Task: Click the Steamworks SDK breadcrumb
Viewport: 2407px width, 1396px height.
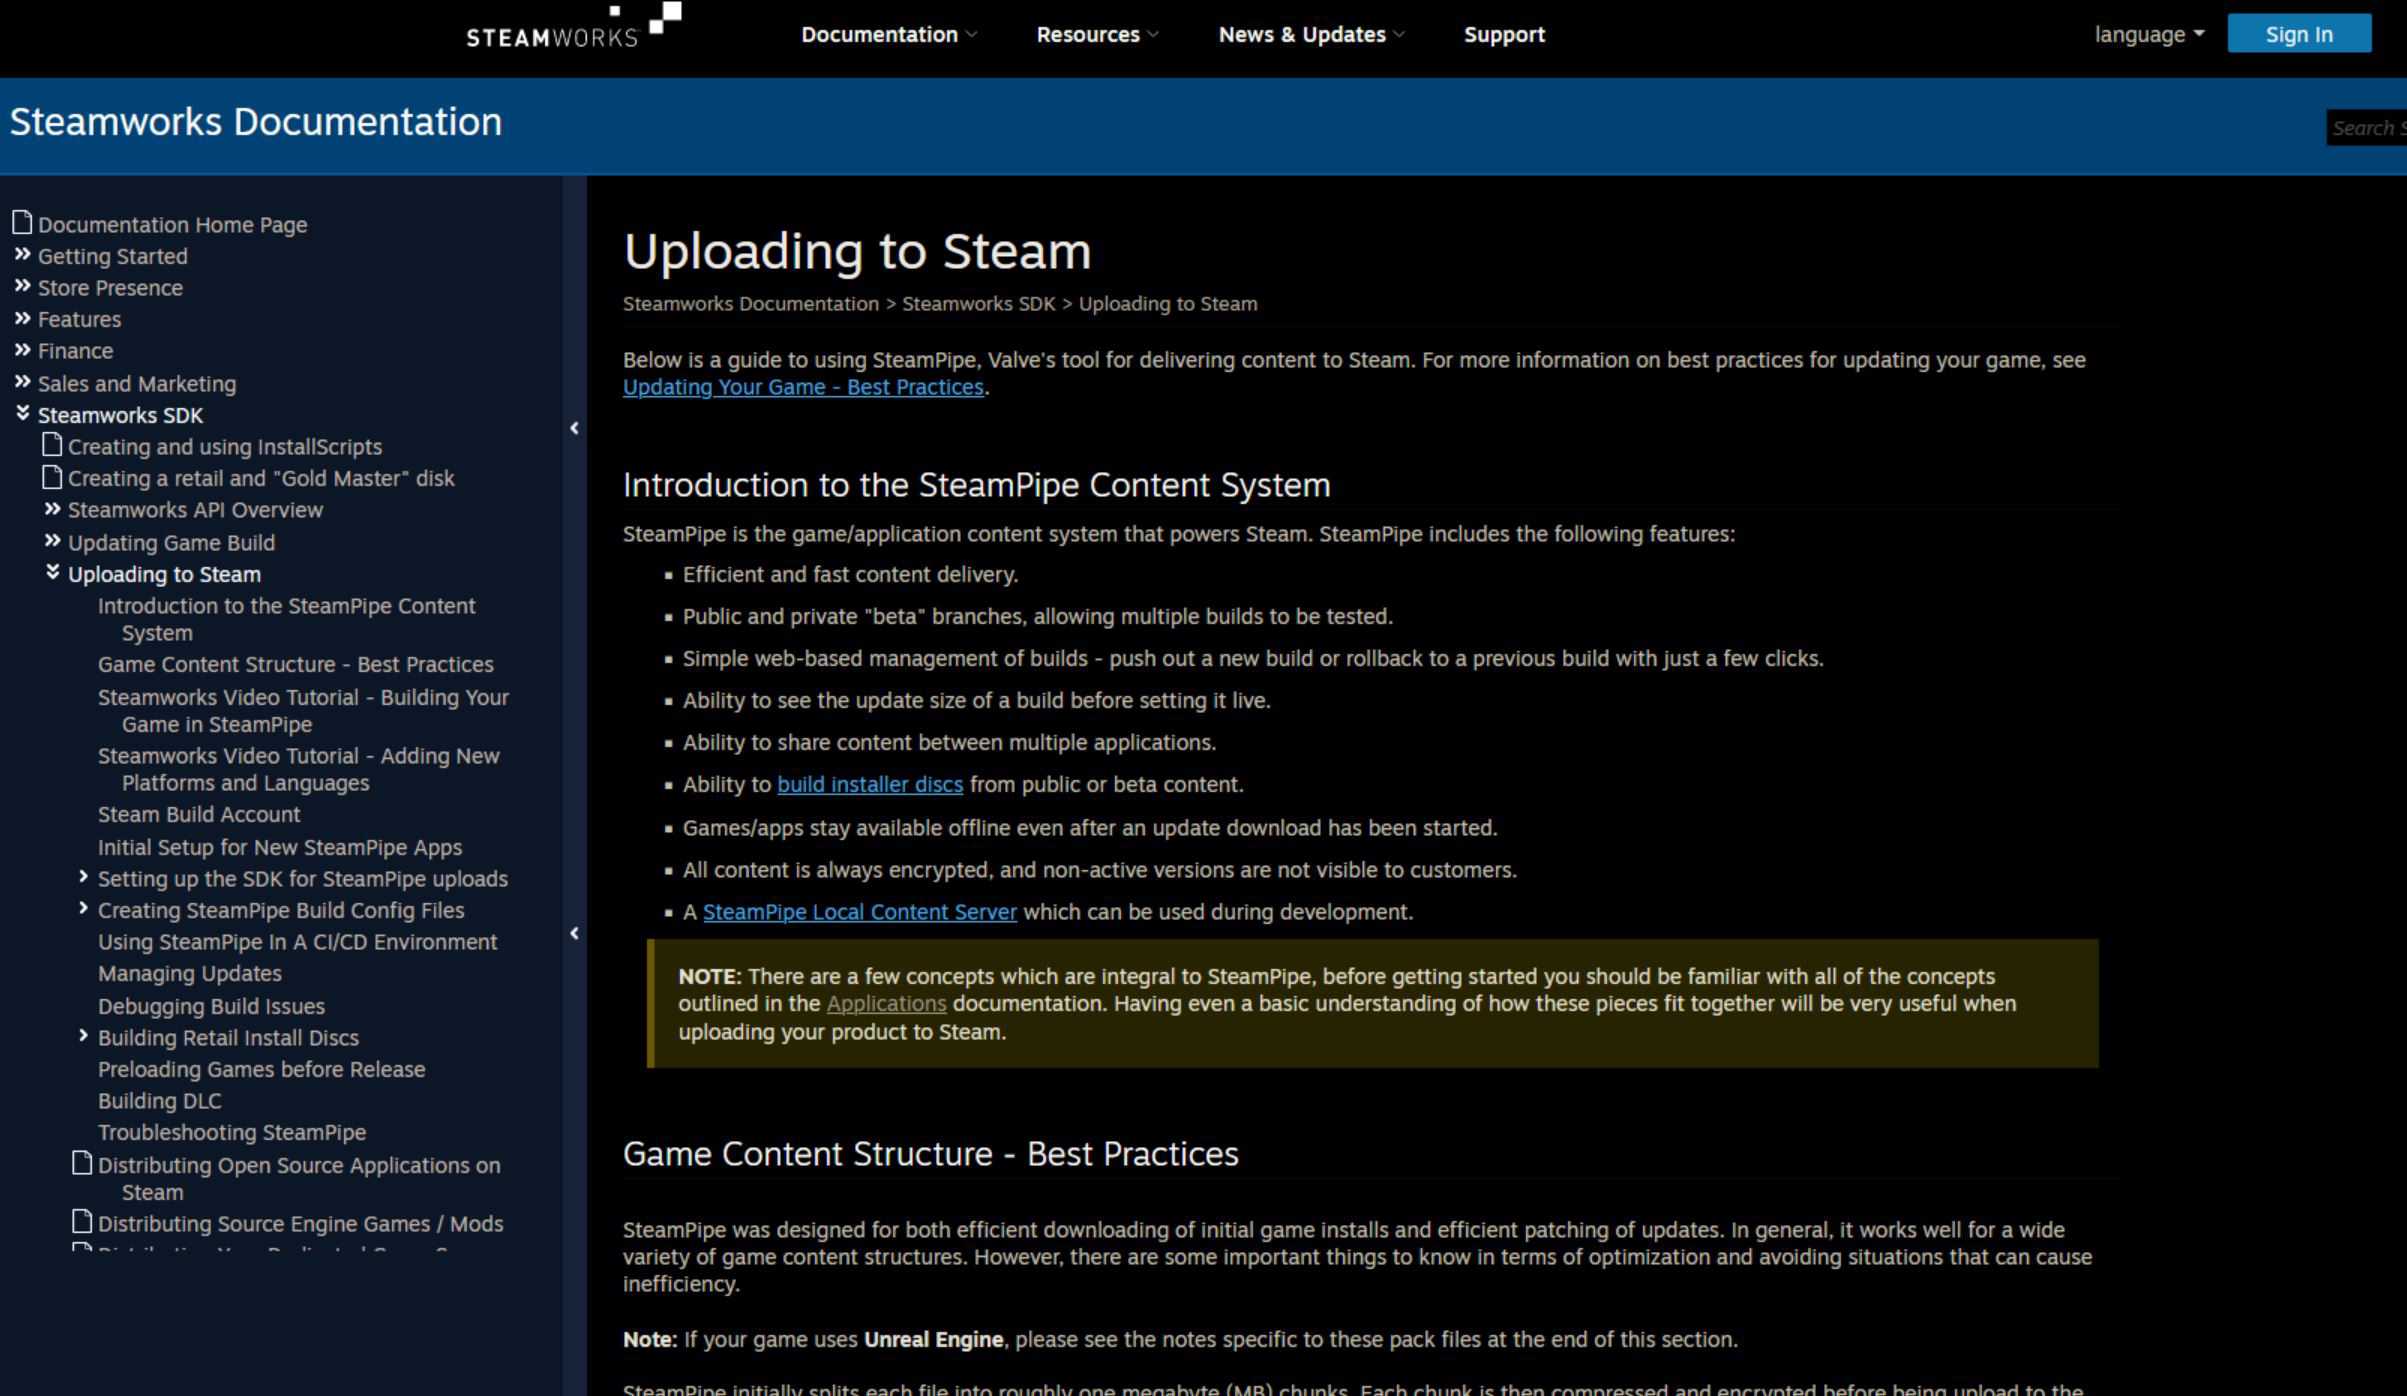Action: (x=978, y=304)
